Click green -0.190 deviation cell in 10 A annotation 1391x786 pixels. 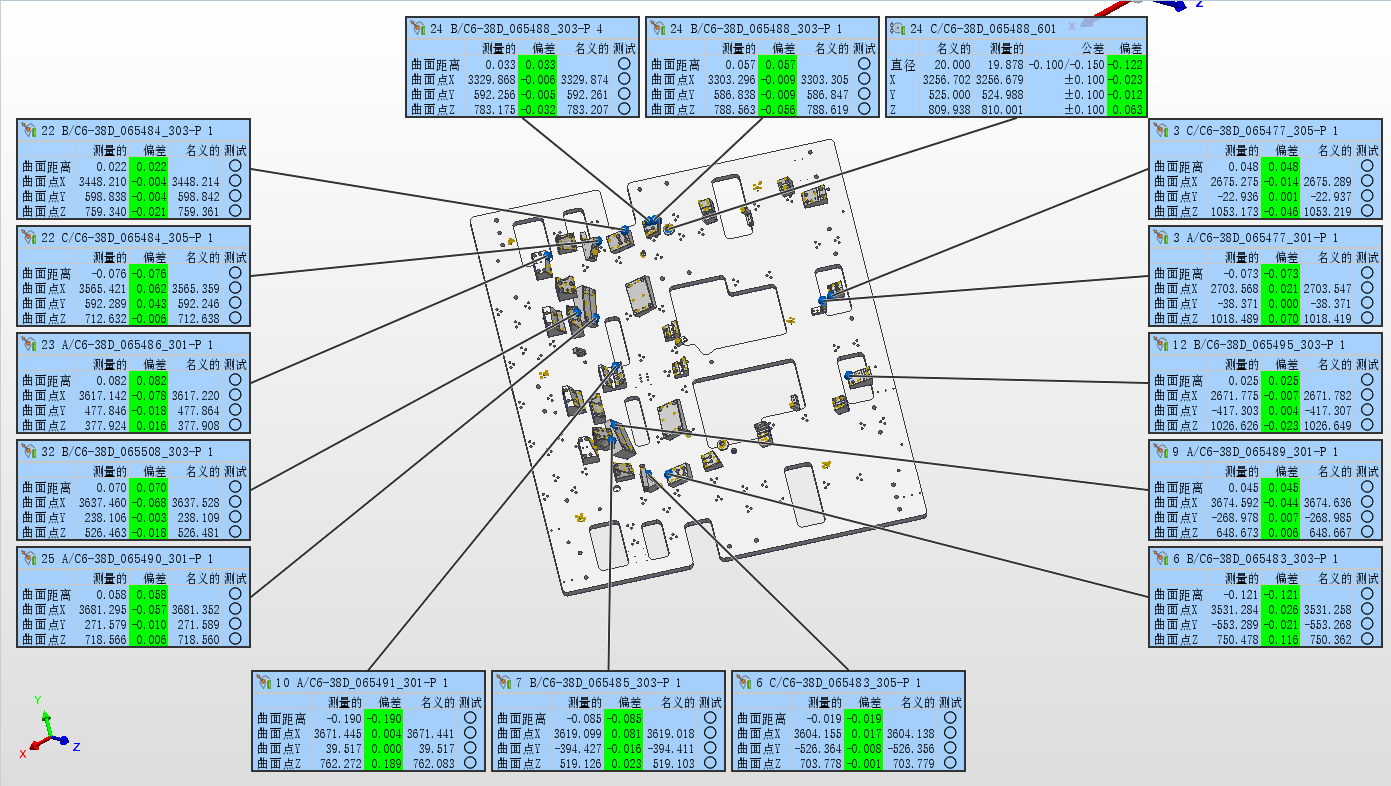click(382, 718)
